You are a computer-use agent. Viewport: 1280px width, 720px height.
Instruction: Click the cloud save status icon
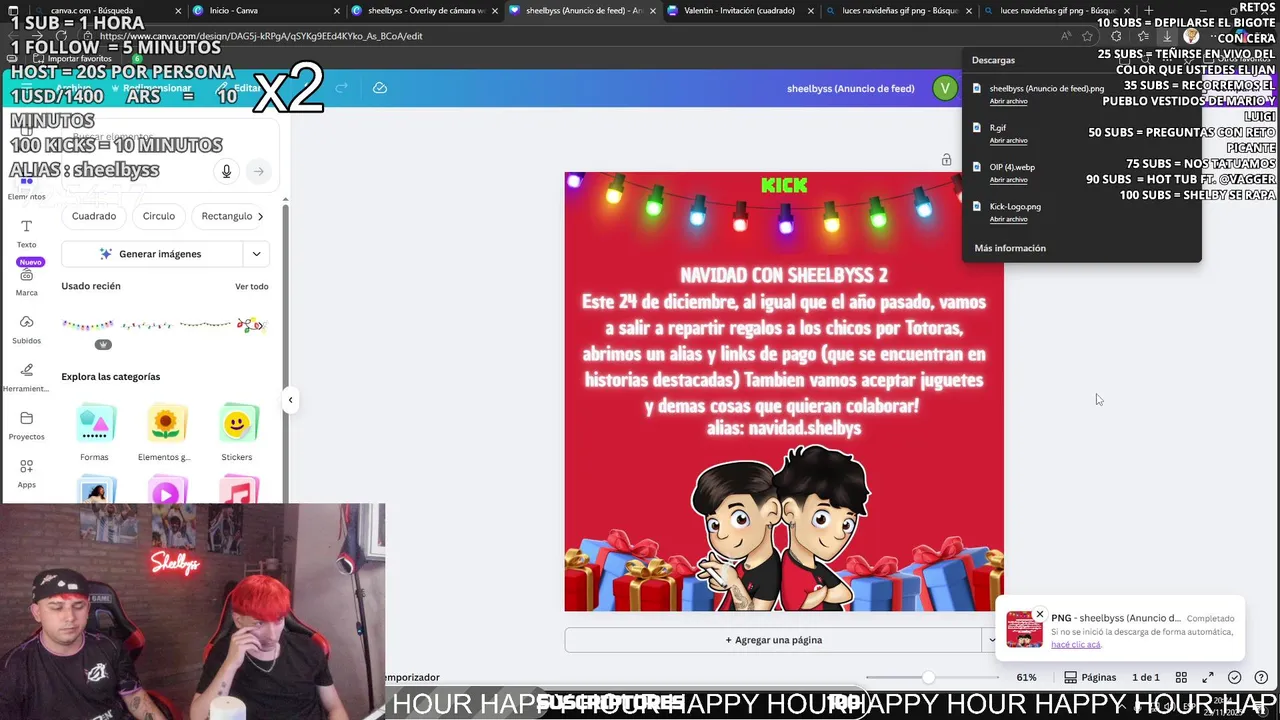(380, 88)
